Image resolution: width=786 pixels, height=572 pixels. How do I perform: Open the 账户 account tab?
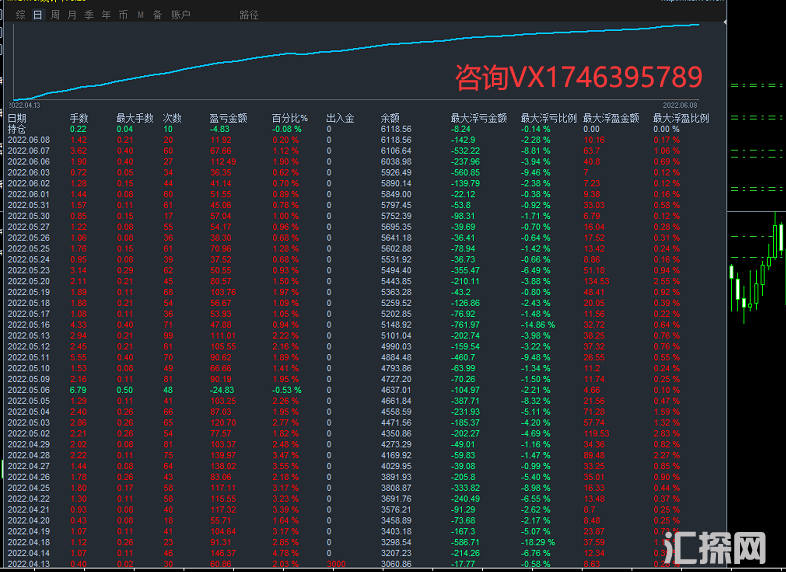click(x=180, y=15)
